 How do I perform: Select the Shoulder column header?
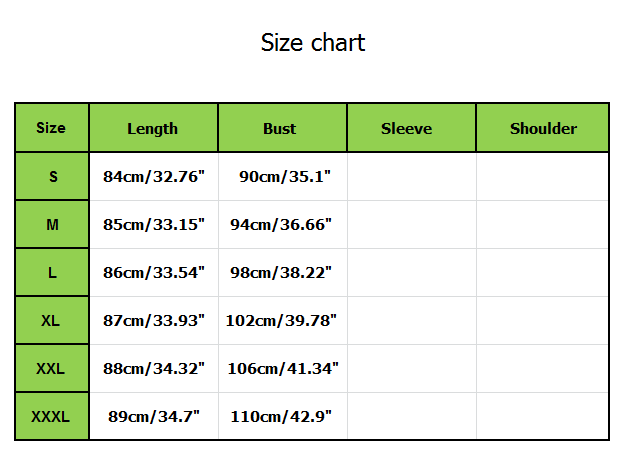[543, 128]
